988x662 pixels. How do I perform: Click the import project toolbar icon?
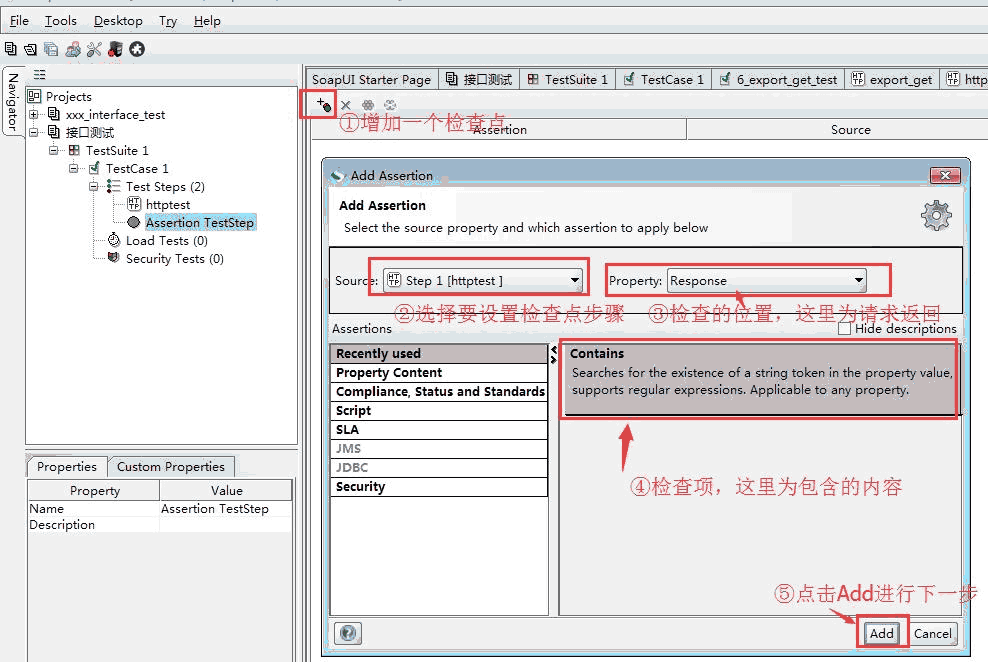[30, 49]
